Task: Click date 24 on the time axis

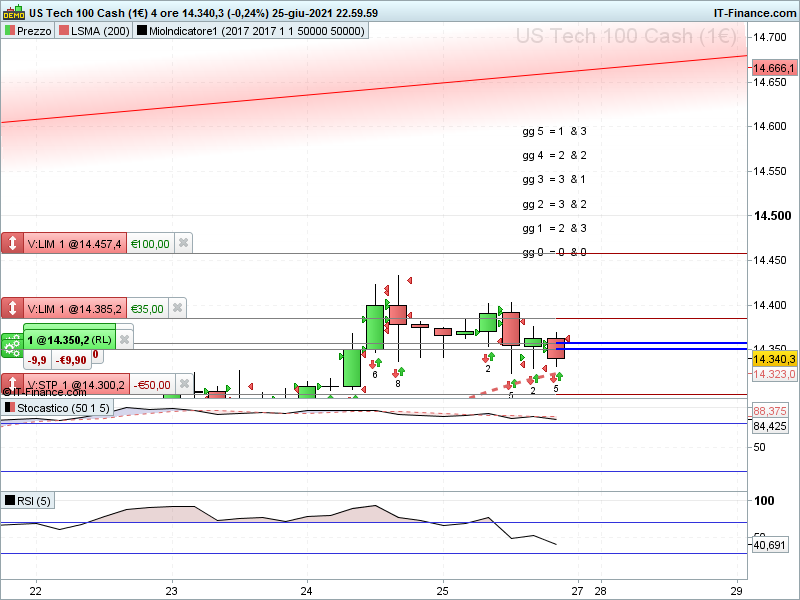Action: [x=306, y=591]
